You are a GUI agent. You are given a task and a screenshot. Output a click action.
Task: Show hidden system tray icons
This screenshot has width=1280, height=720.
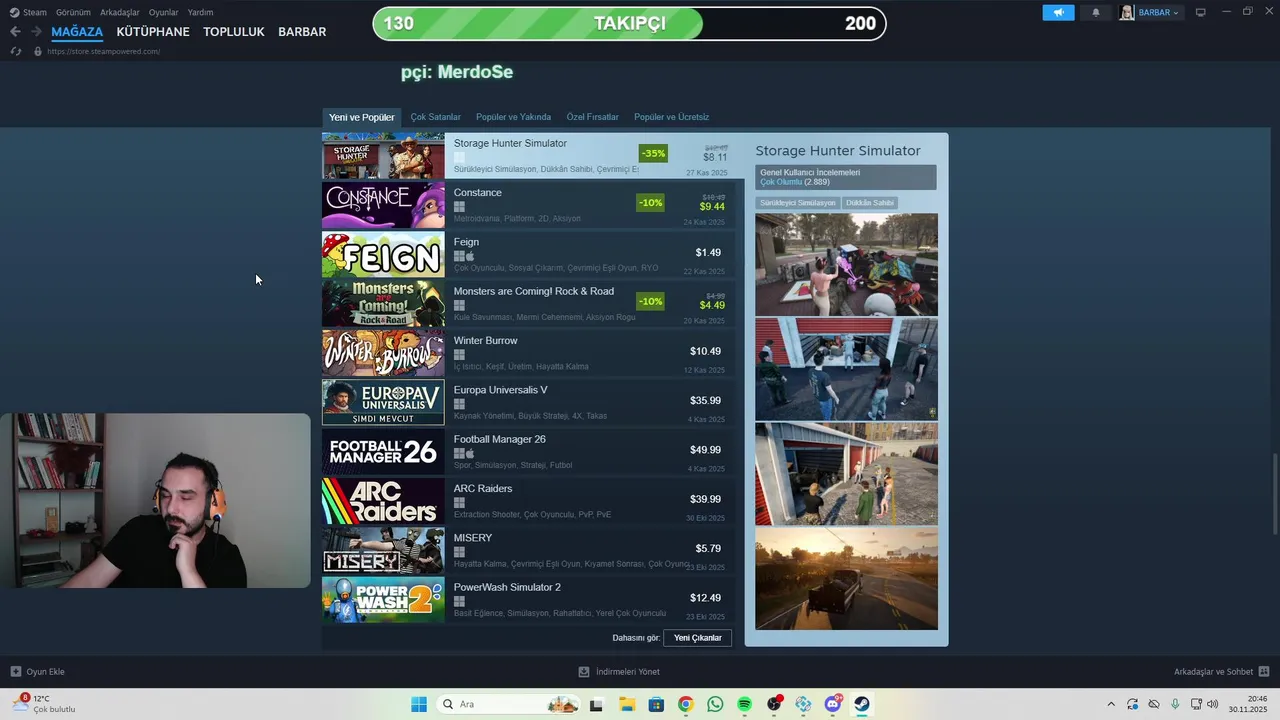[x=1111, y=704]
